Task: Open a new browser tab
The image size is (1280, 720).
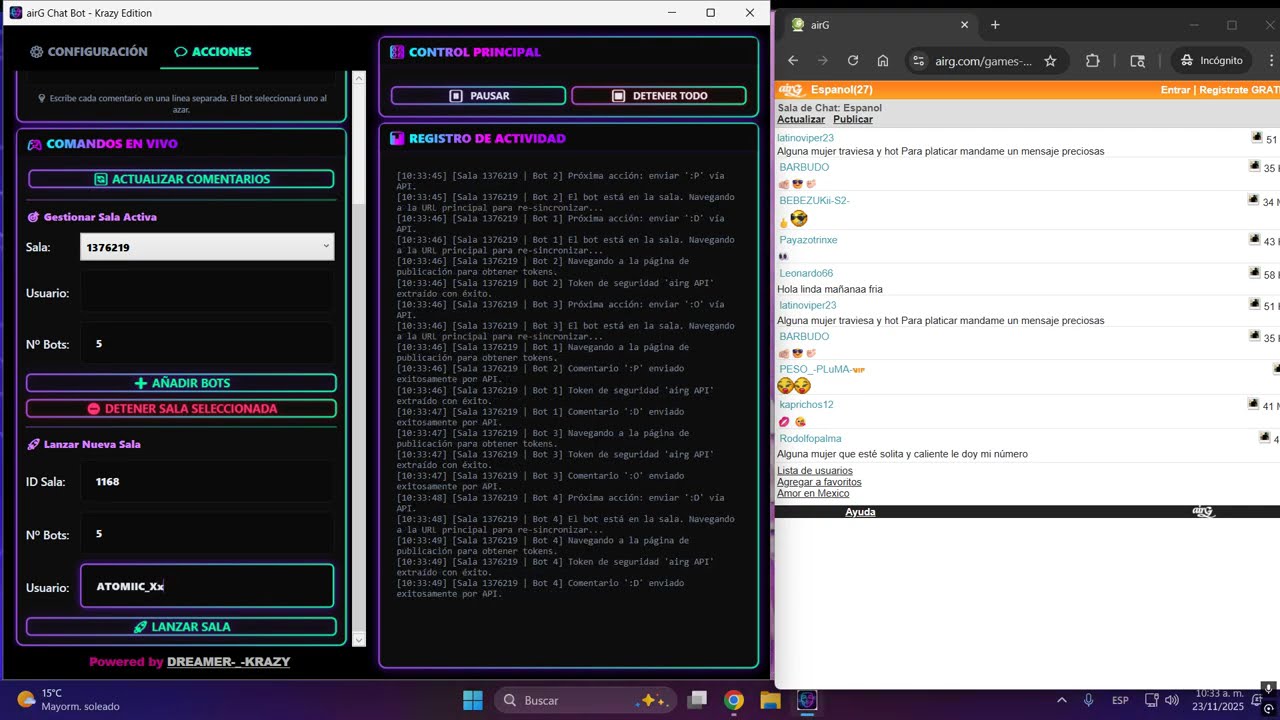Action: tap(995, 25)
